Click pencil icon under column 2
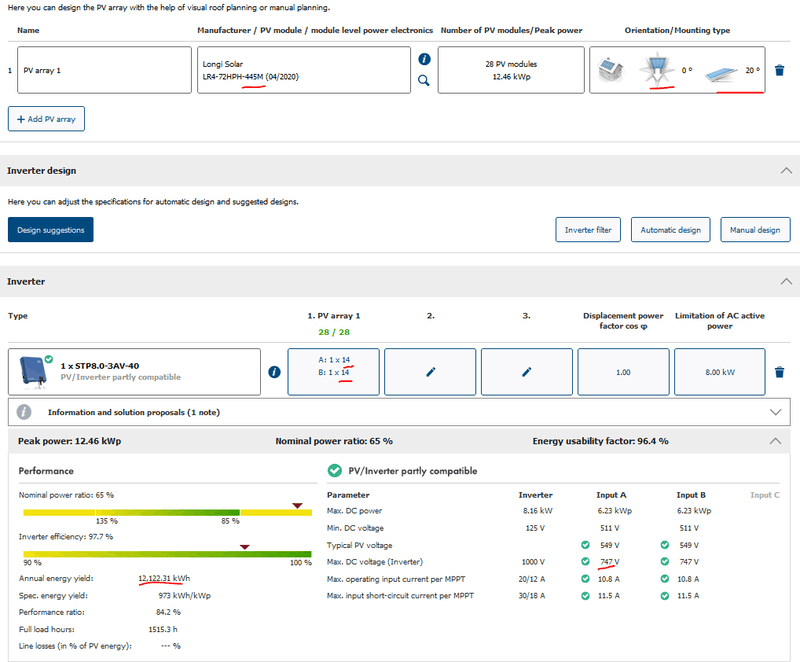The width and height of the screenshot is (800, 662). coord(430,372)
